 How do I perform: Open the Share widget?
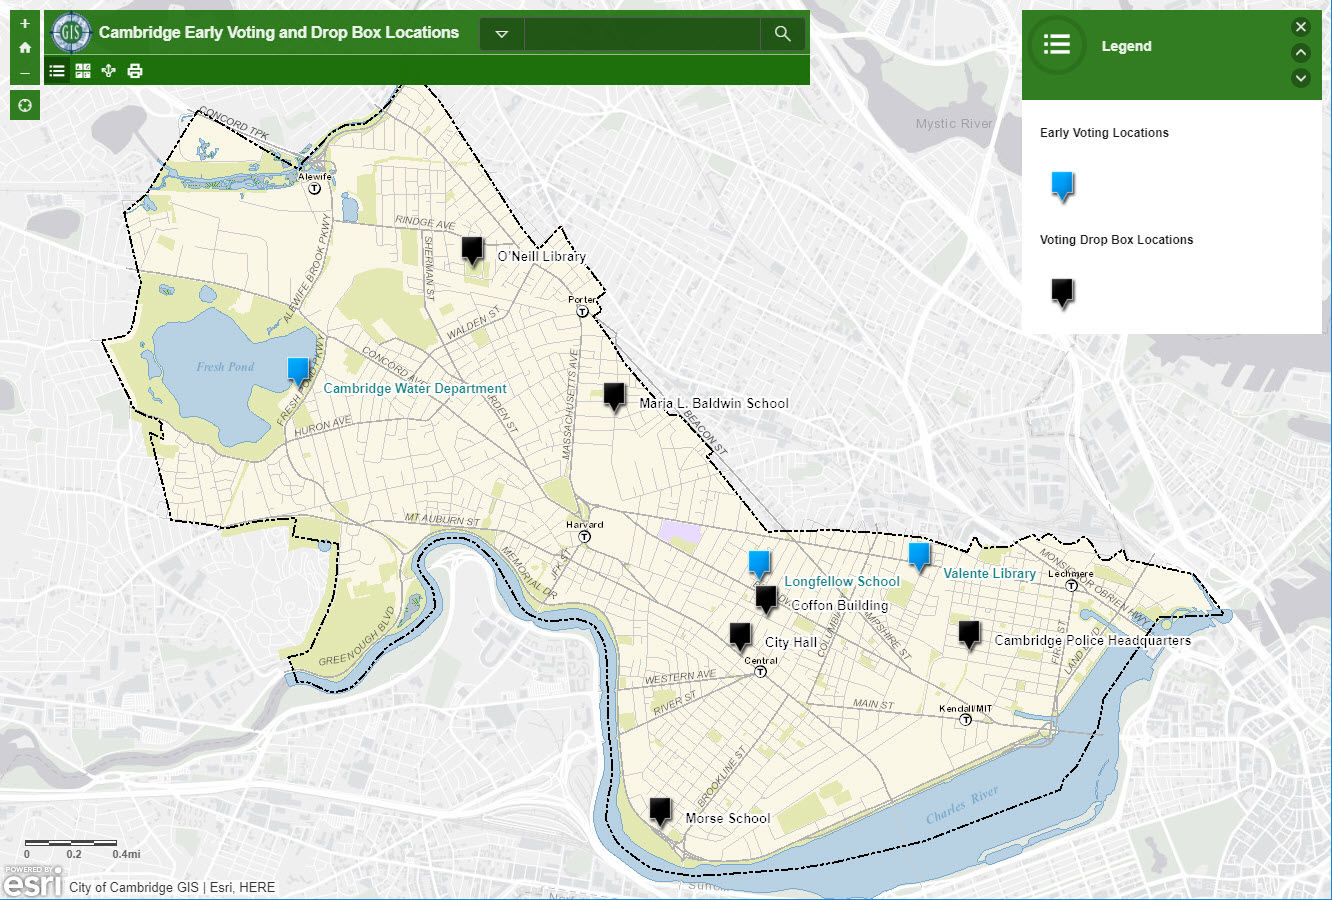(x=109, y=71)
